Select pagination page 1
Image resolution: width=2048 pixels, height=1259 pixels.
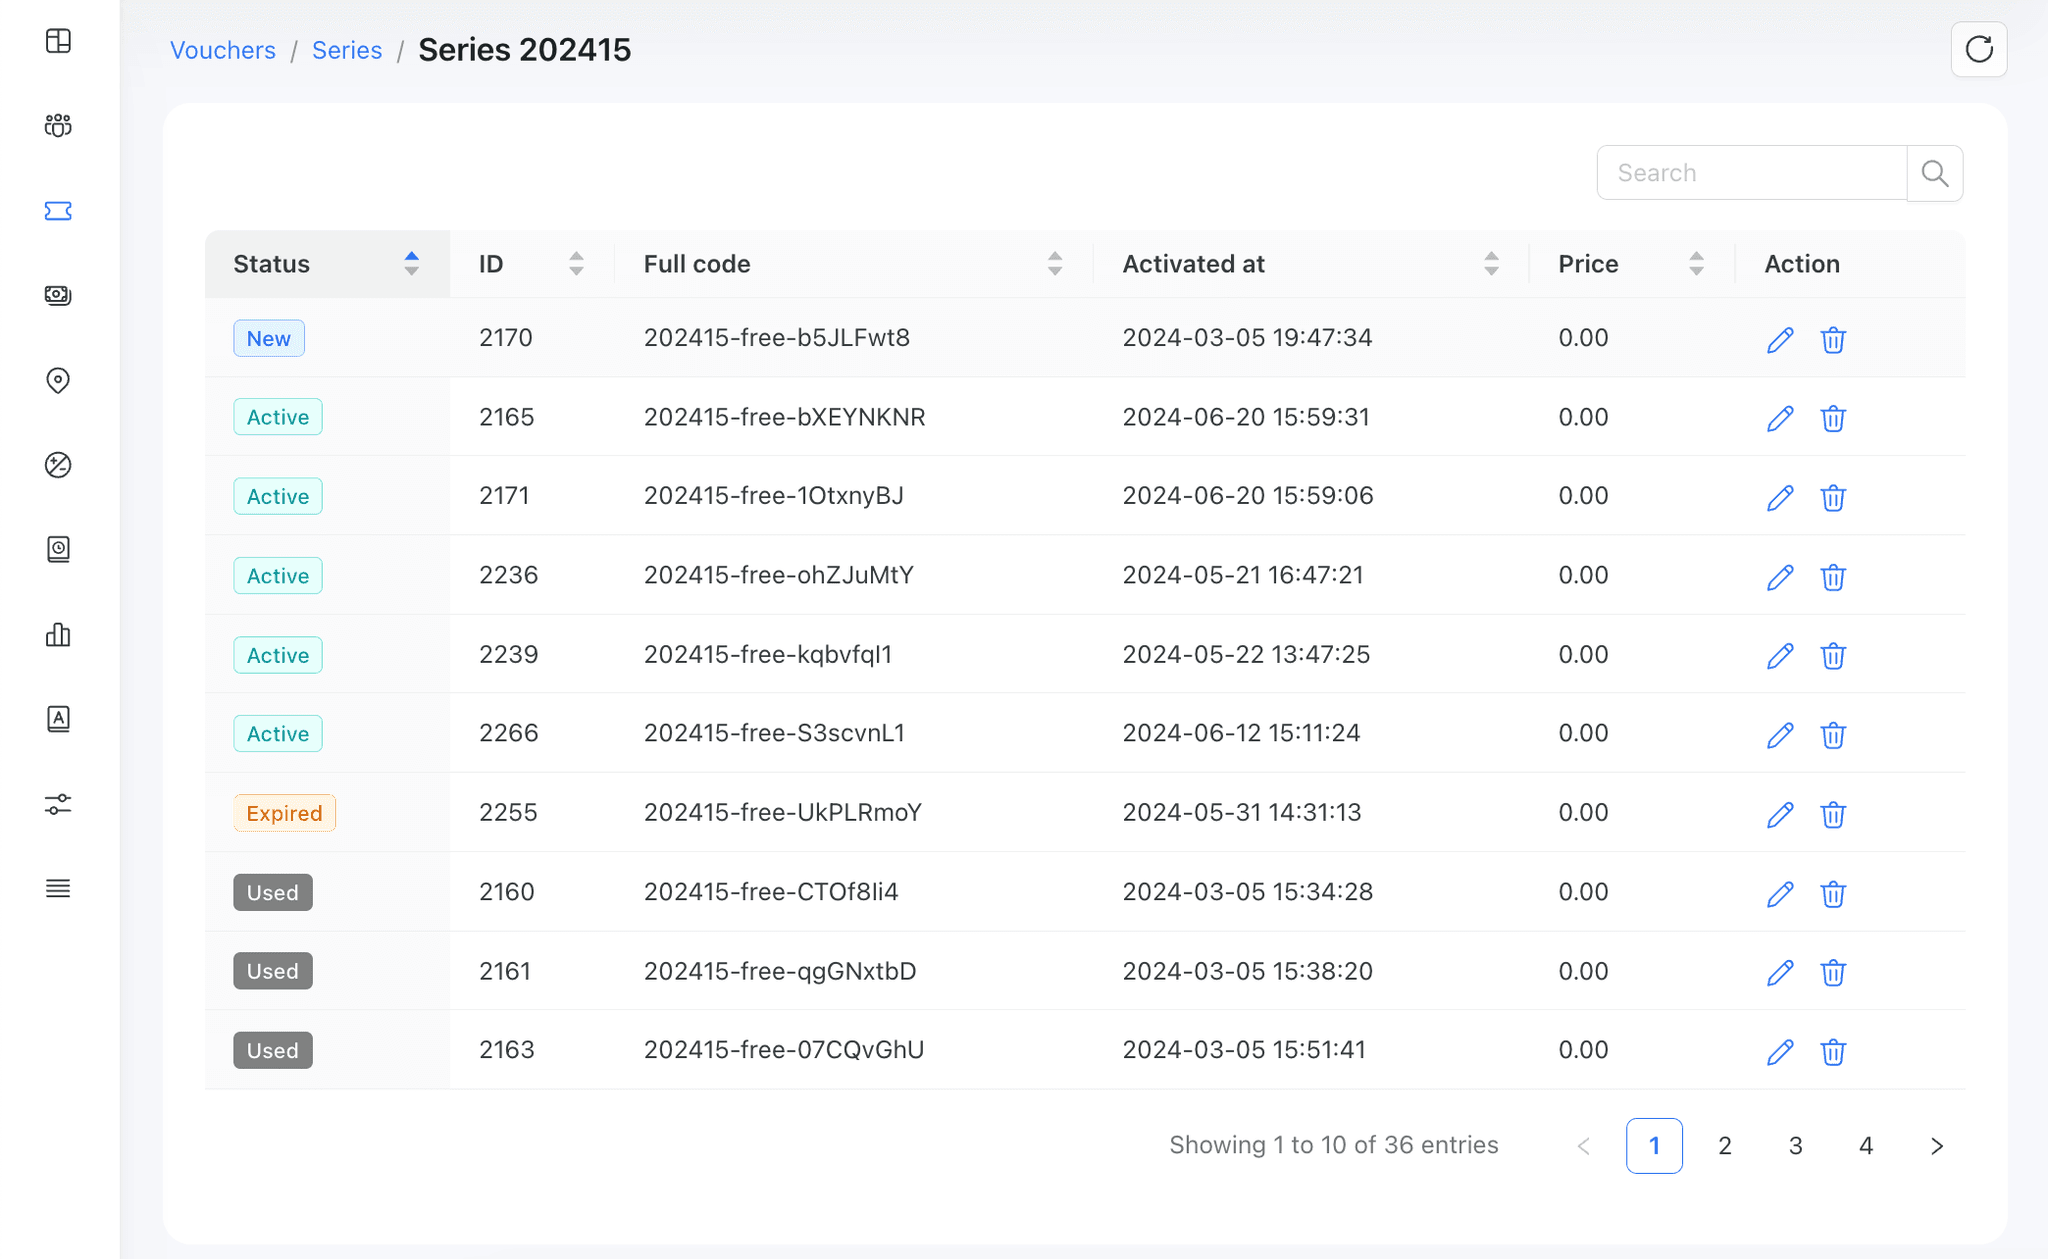click(x=1654, y=1146)
